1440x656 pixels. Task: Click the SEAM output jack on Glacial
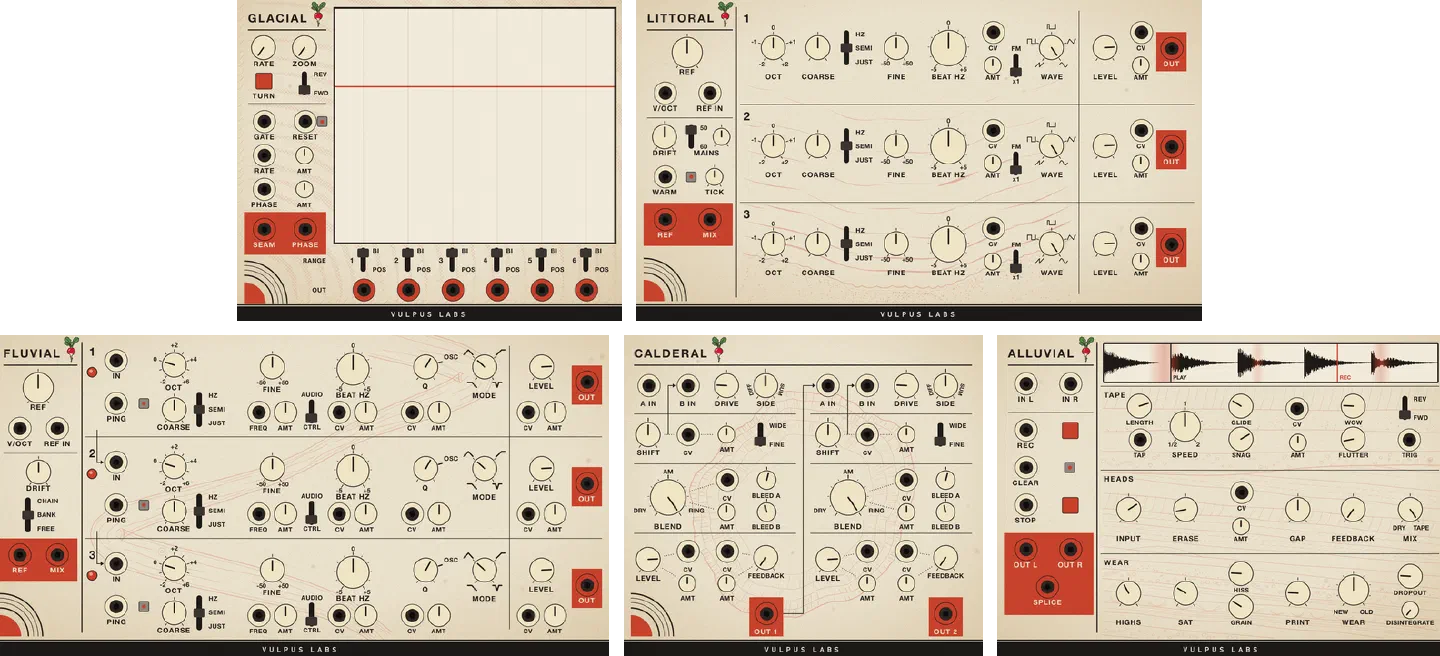(264, 229)
